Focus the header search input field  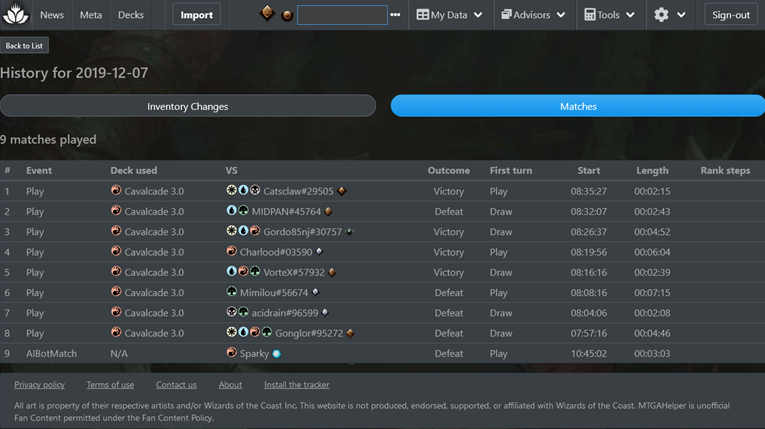(x=342, y=15)
